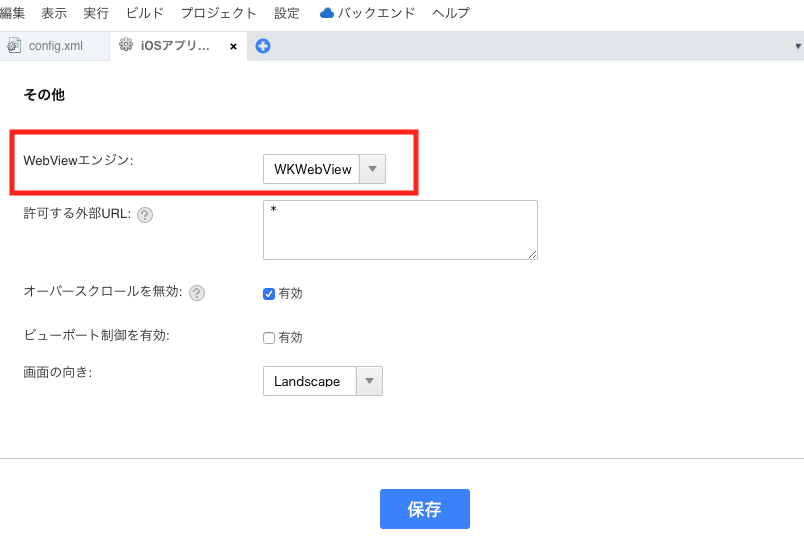804x545 pixels.
Task: Click the config.xml file icon
Action: [14, 46]
